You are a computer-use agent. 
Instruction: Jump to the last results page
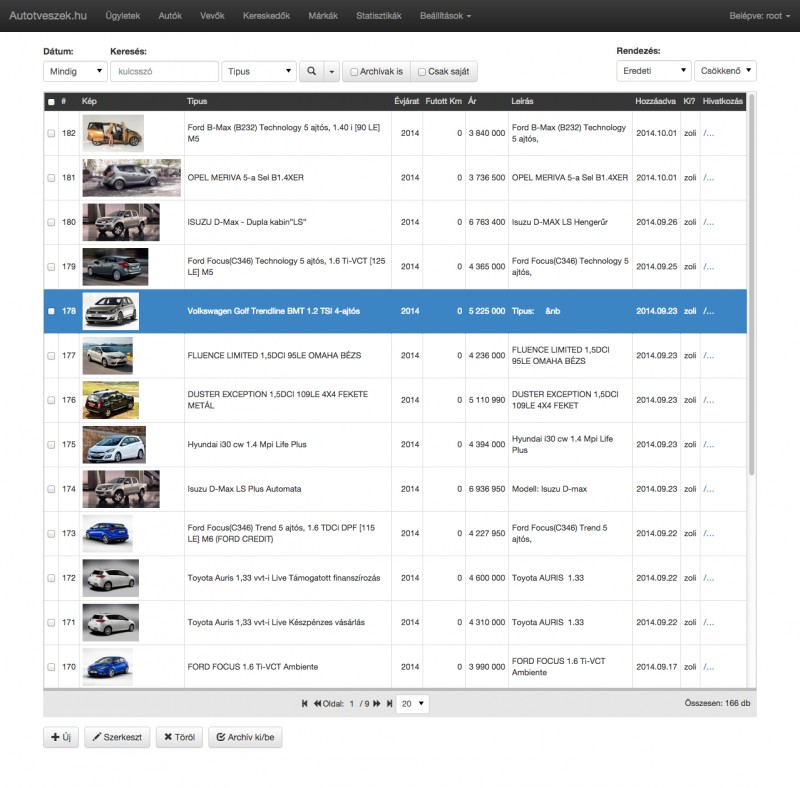(x=388, y=704)
